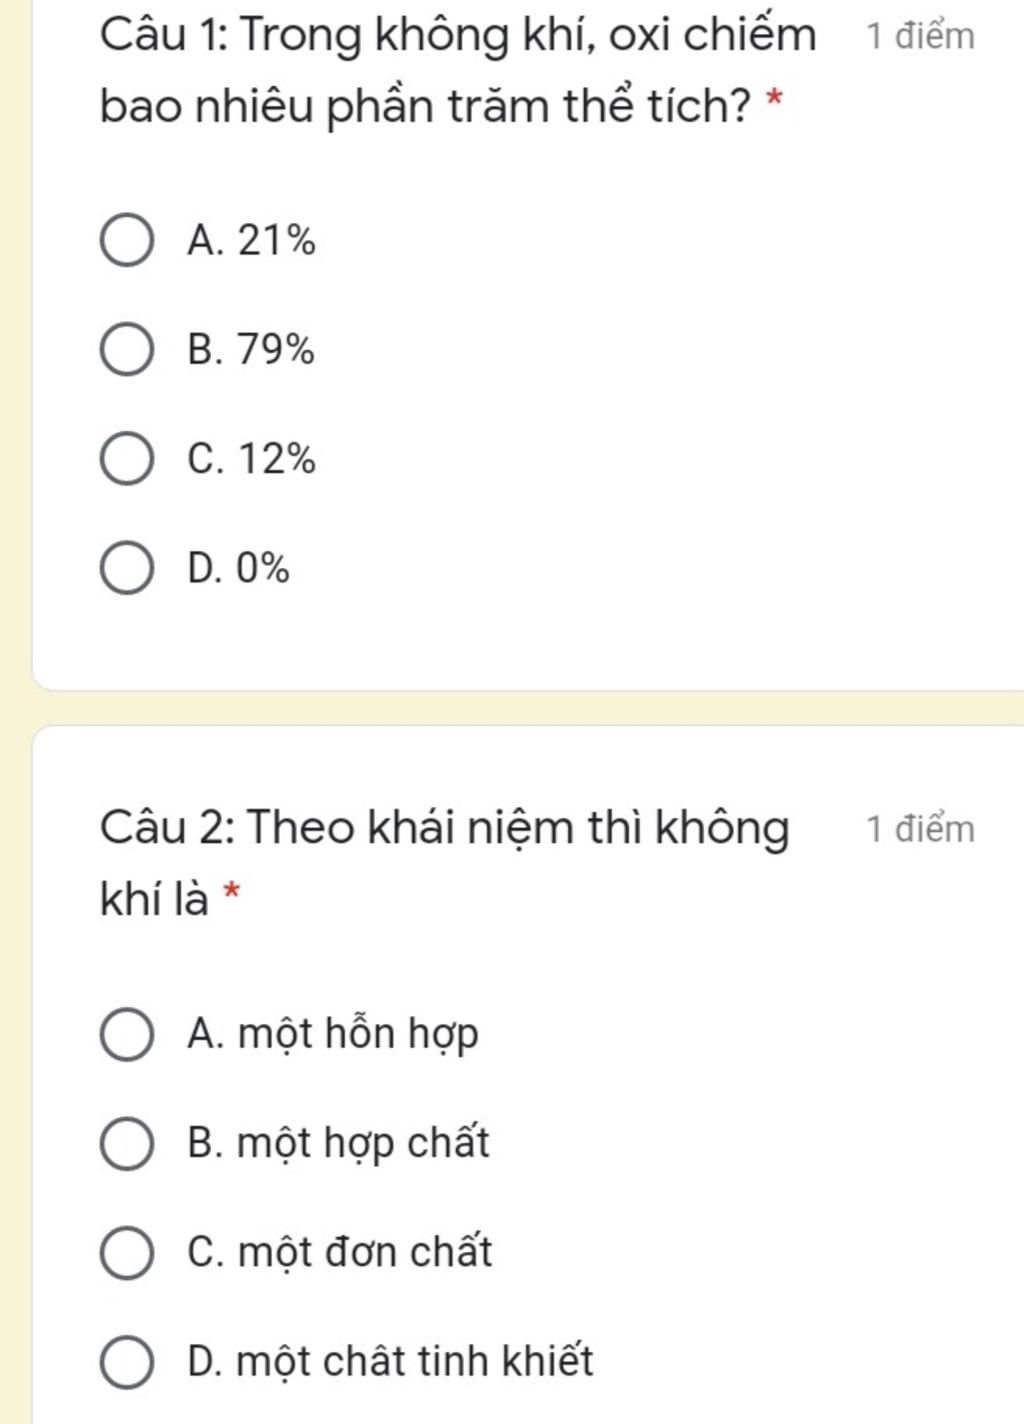This screenshot has width=1024, height=1424.
Task: Pick the D. 0% radio button
Action: [127, 568]
